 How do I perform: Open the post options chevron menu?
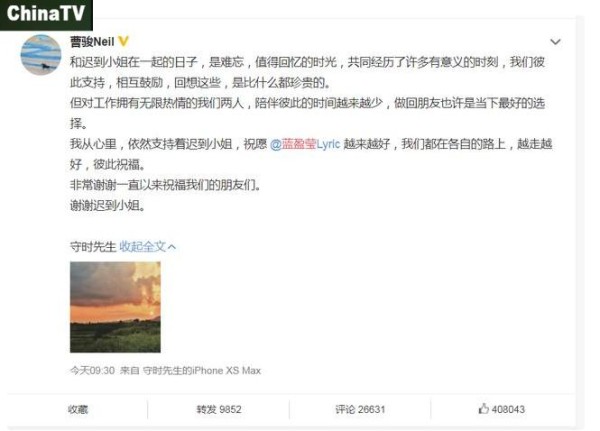[555, 42]
